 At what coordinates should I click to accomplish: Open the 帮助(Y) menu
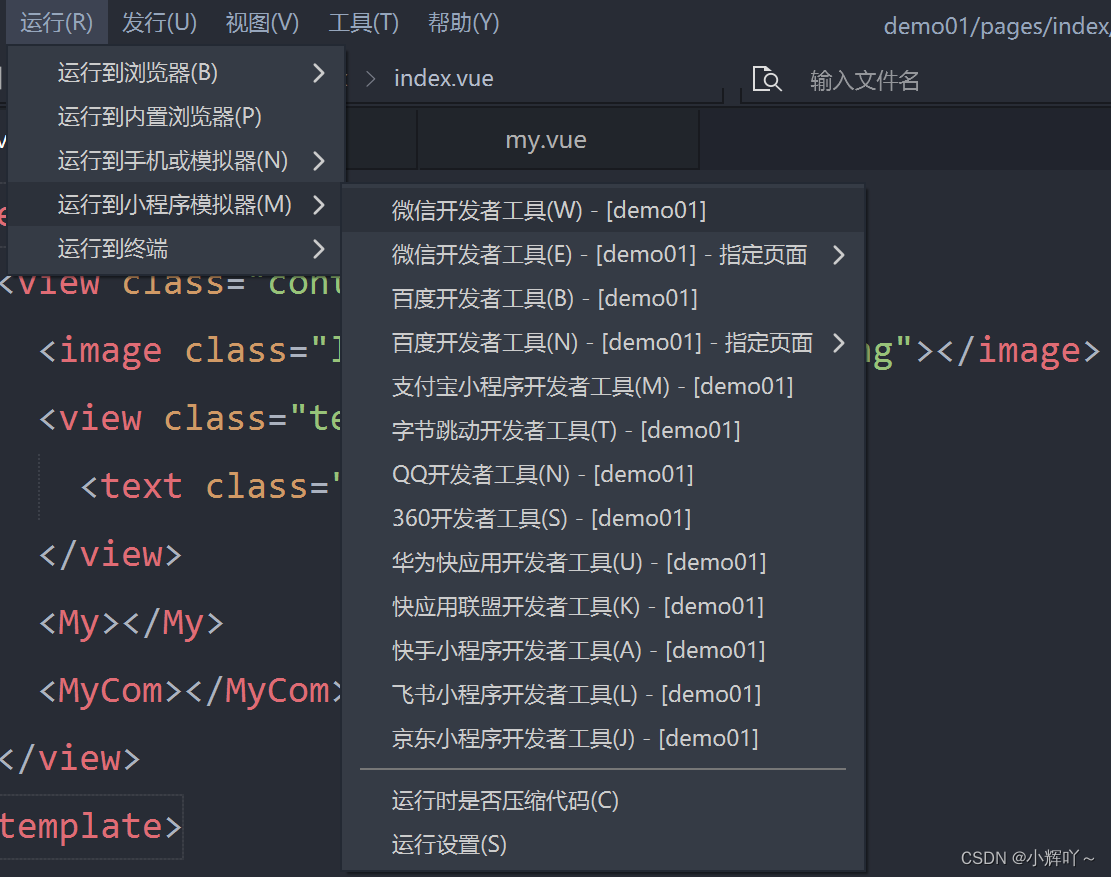point(463,23)
